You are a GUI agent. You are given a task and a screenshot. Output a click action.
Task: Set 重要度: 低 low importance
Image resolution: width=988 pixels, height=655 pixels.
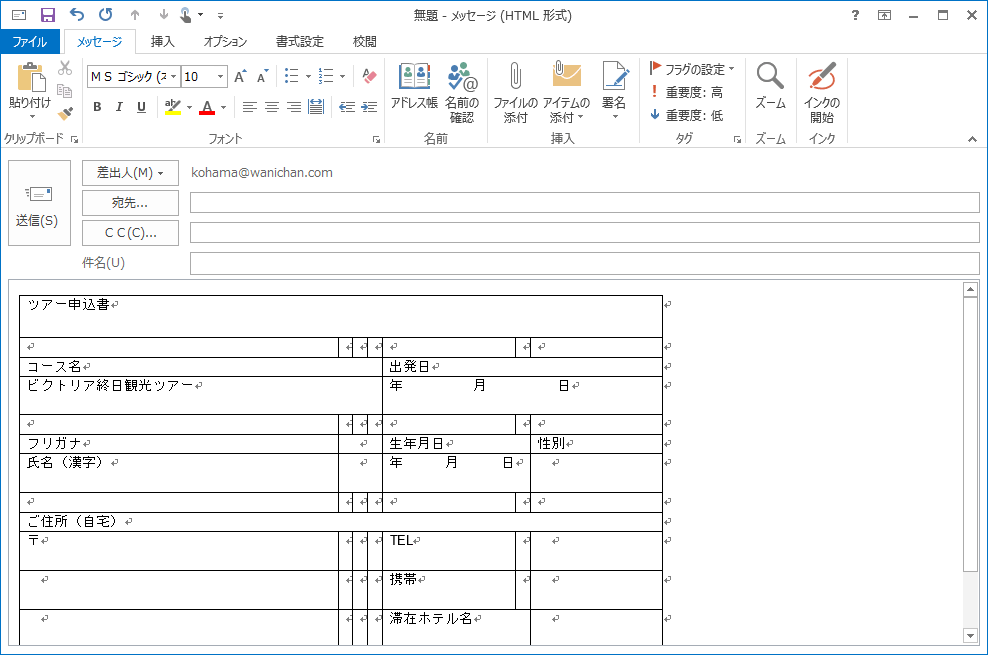pyautogui.click(x=686, y=115)
